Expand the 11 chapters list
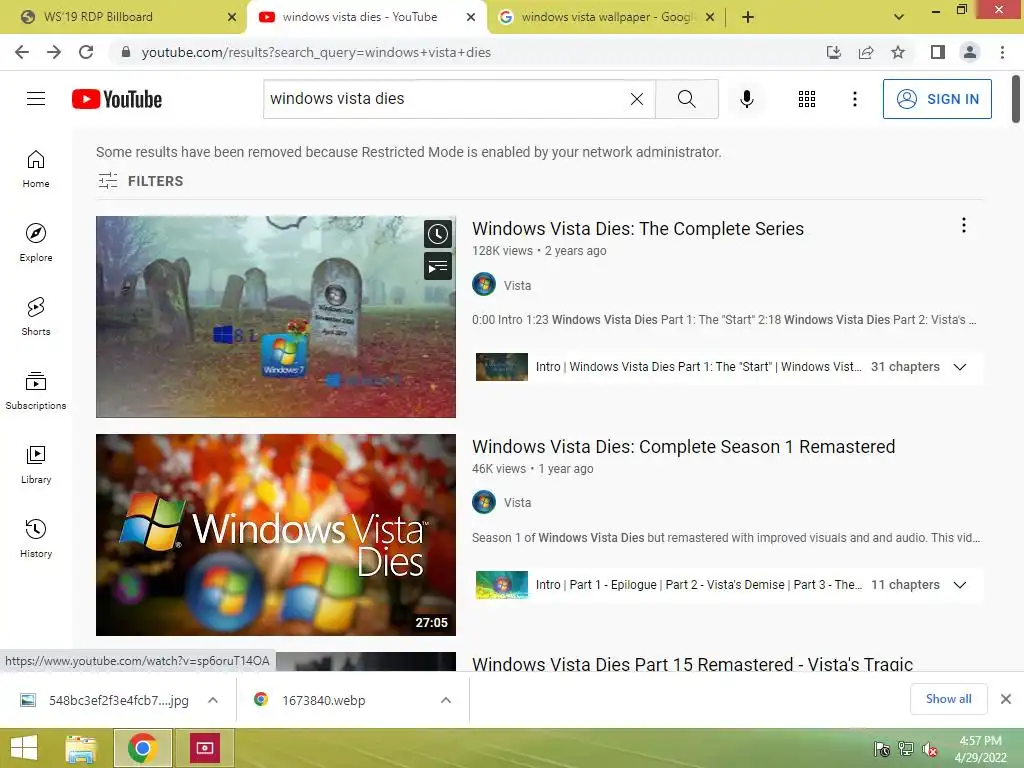Image resolution: width=1024 pixels, height=768 pixels. (959, 585)
